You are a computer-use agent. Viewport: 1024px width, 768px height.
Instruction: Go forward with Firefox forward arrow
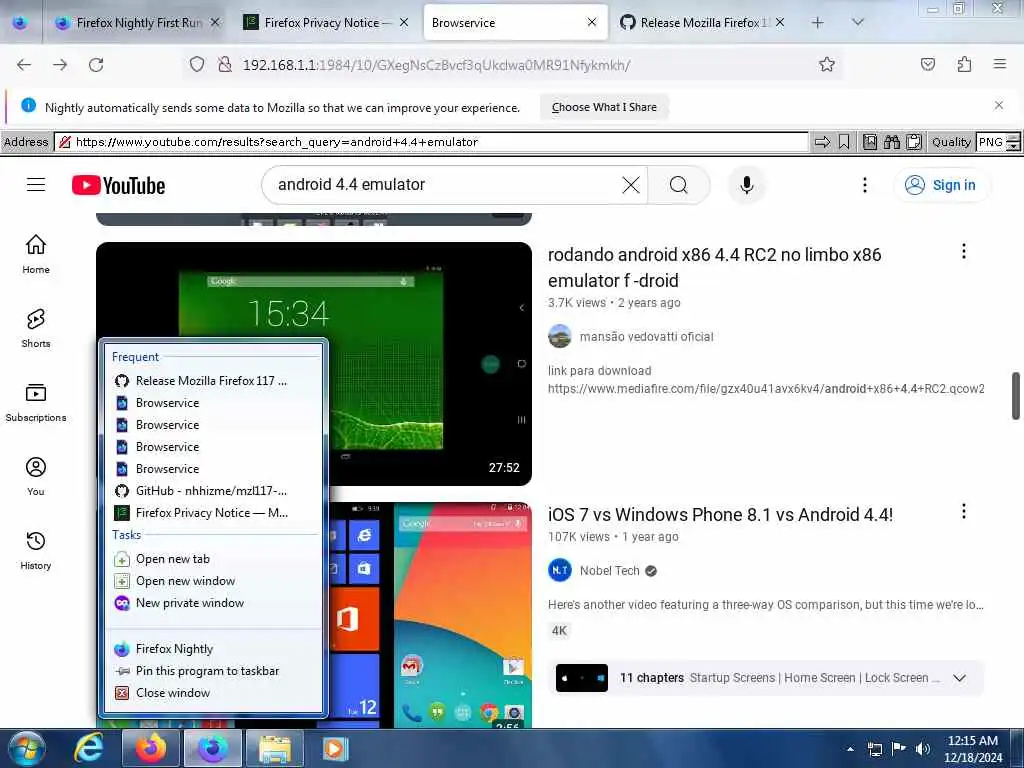(60, 65)
